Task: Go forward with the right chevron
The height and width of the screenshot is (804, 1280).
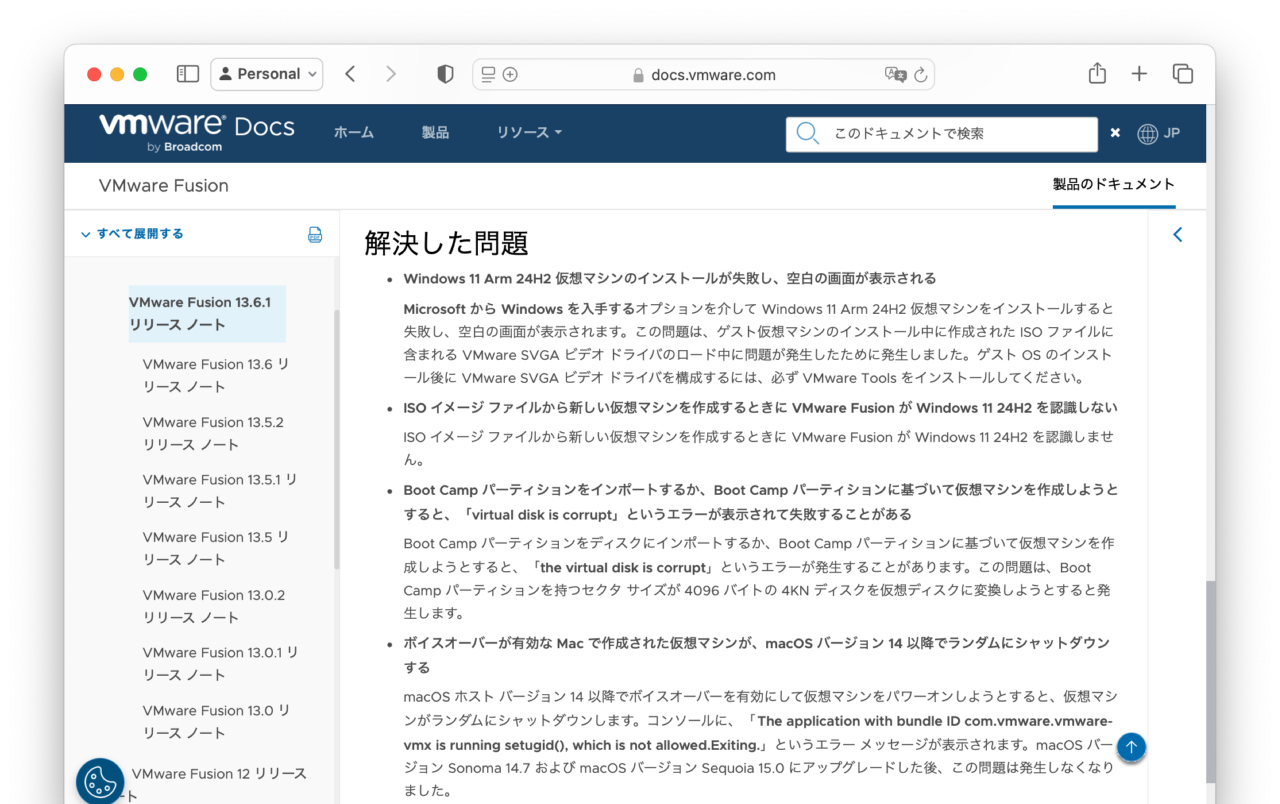Action: [x=391, y=74]
